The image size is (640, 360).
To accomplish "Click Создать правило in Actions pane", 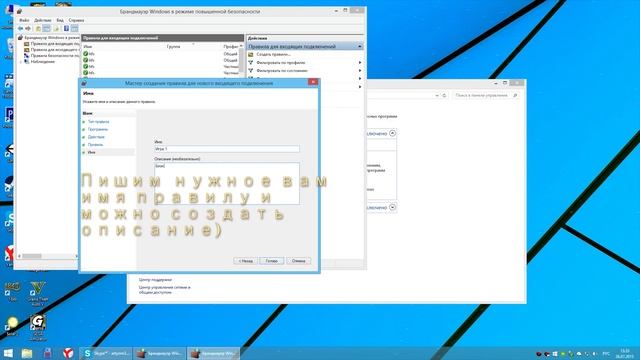I will pyautogui.click(x=273, y=54).
